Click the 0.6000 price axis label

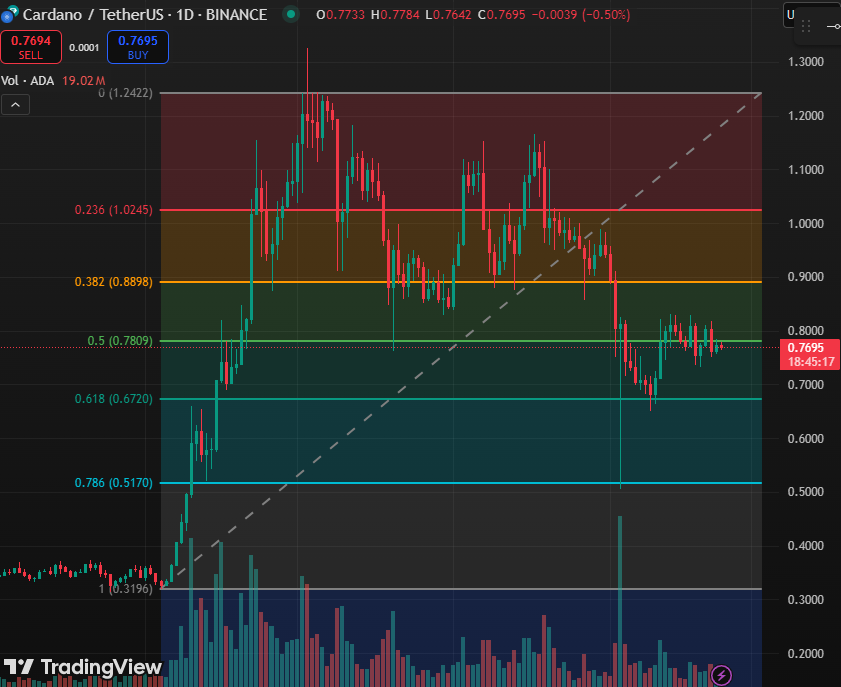click(805, 439)
